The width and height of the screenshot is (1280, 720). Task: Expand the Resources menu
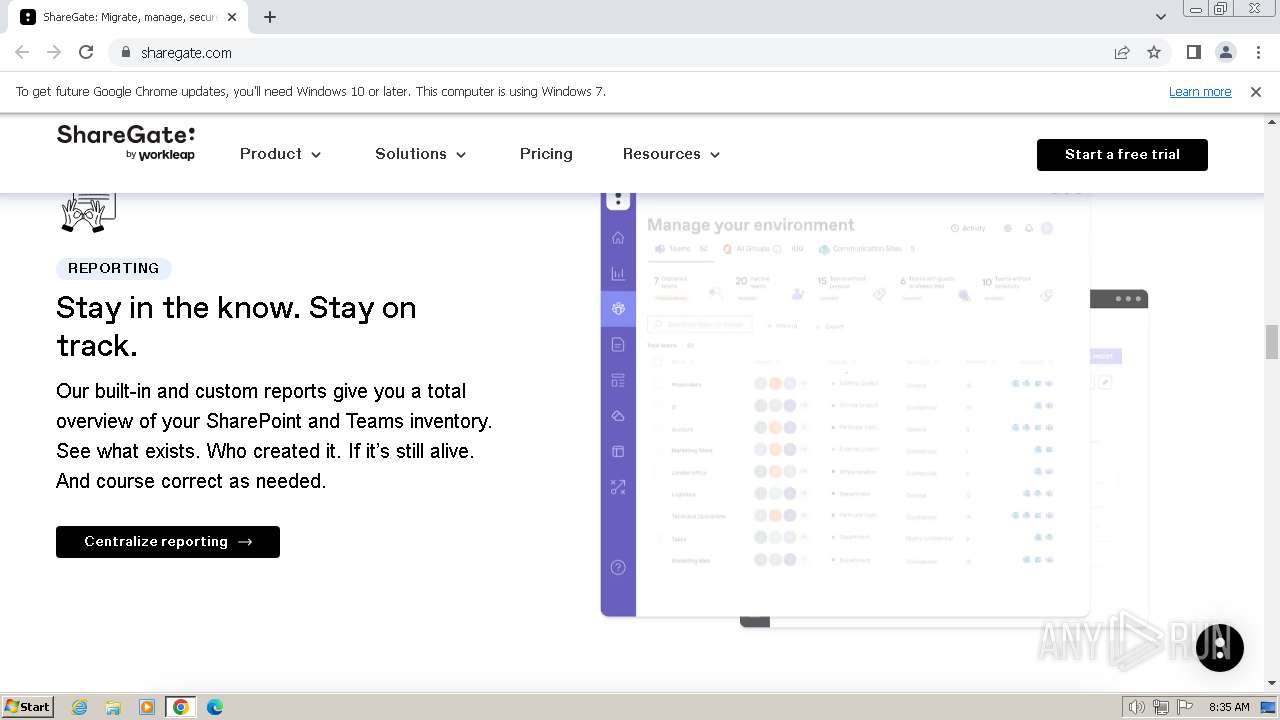pos(671,154)
